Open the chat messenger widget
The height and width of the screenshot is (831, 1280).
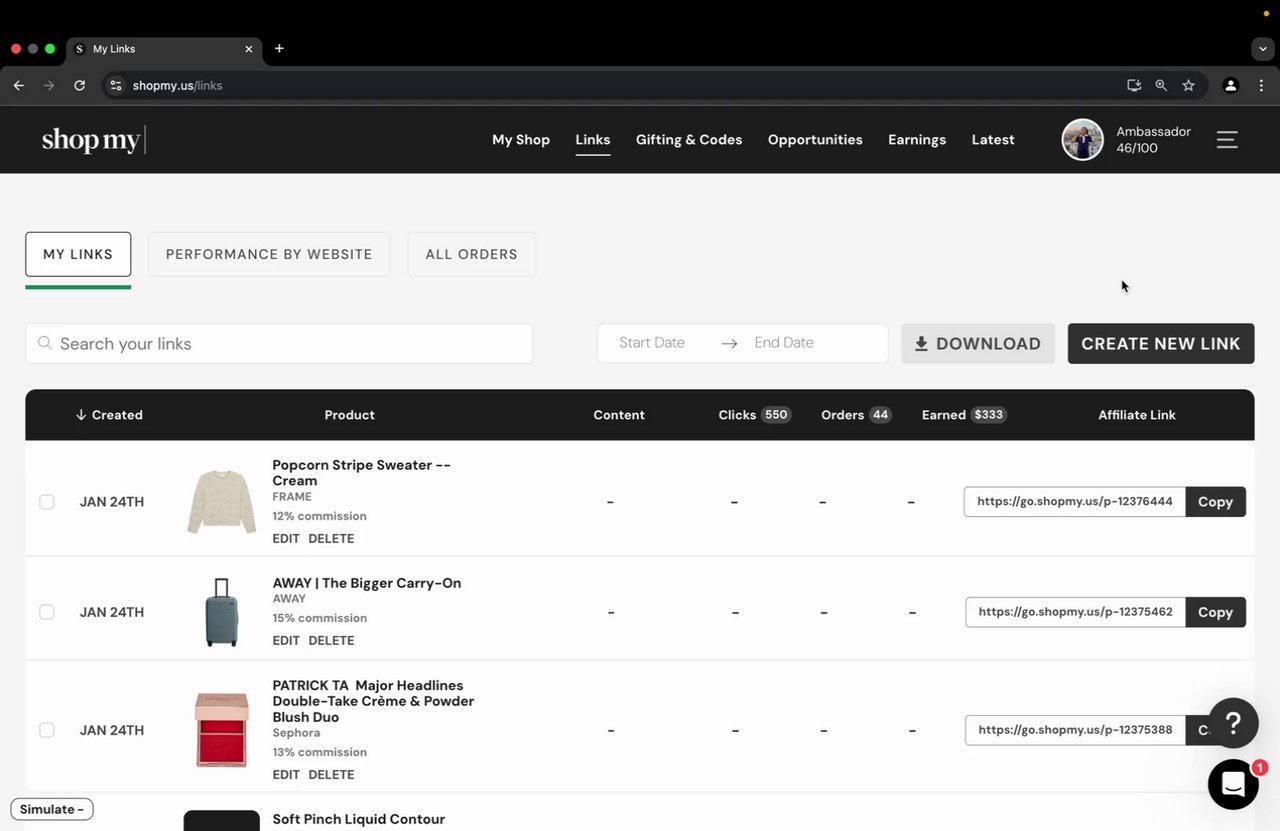pyautogui.click(x=1233, y=785)
